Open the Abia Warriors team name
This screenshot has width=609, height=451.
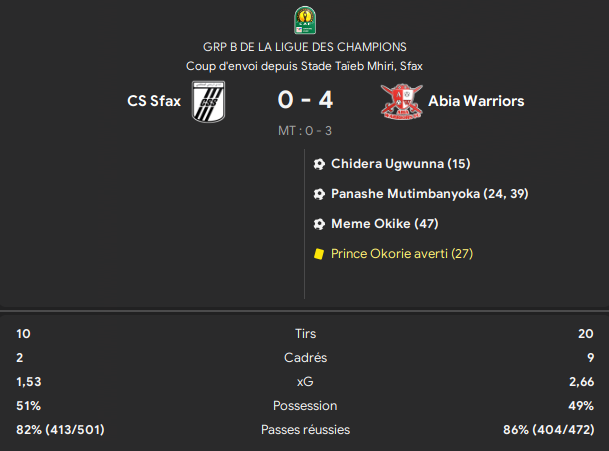476,101
